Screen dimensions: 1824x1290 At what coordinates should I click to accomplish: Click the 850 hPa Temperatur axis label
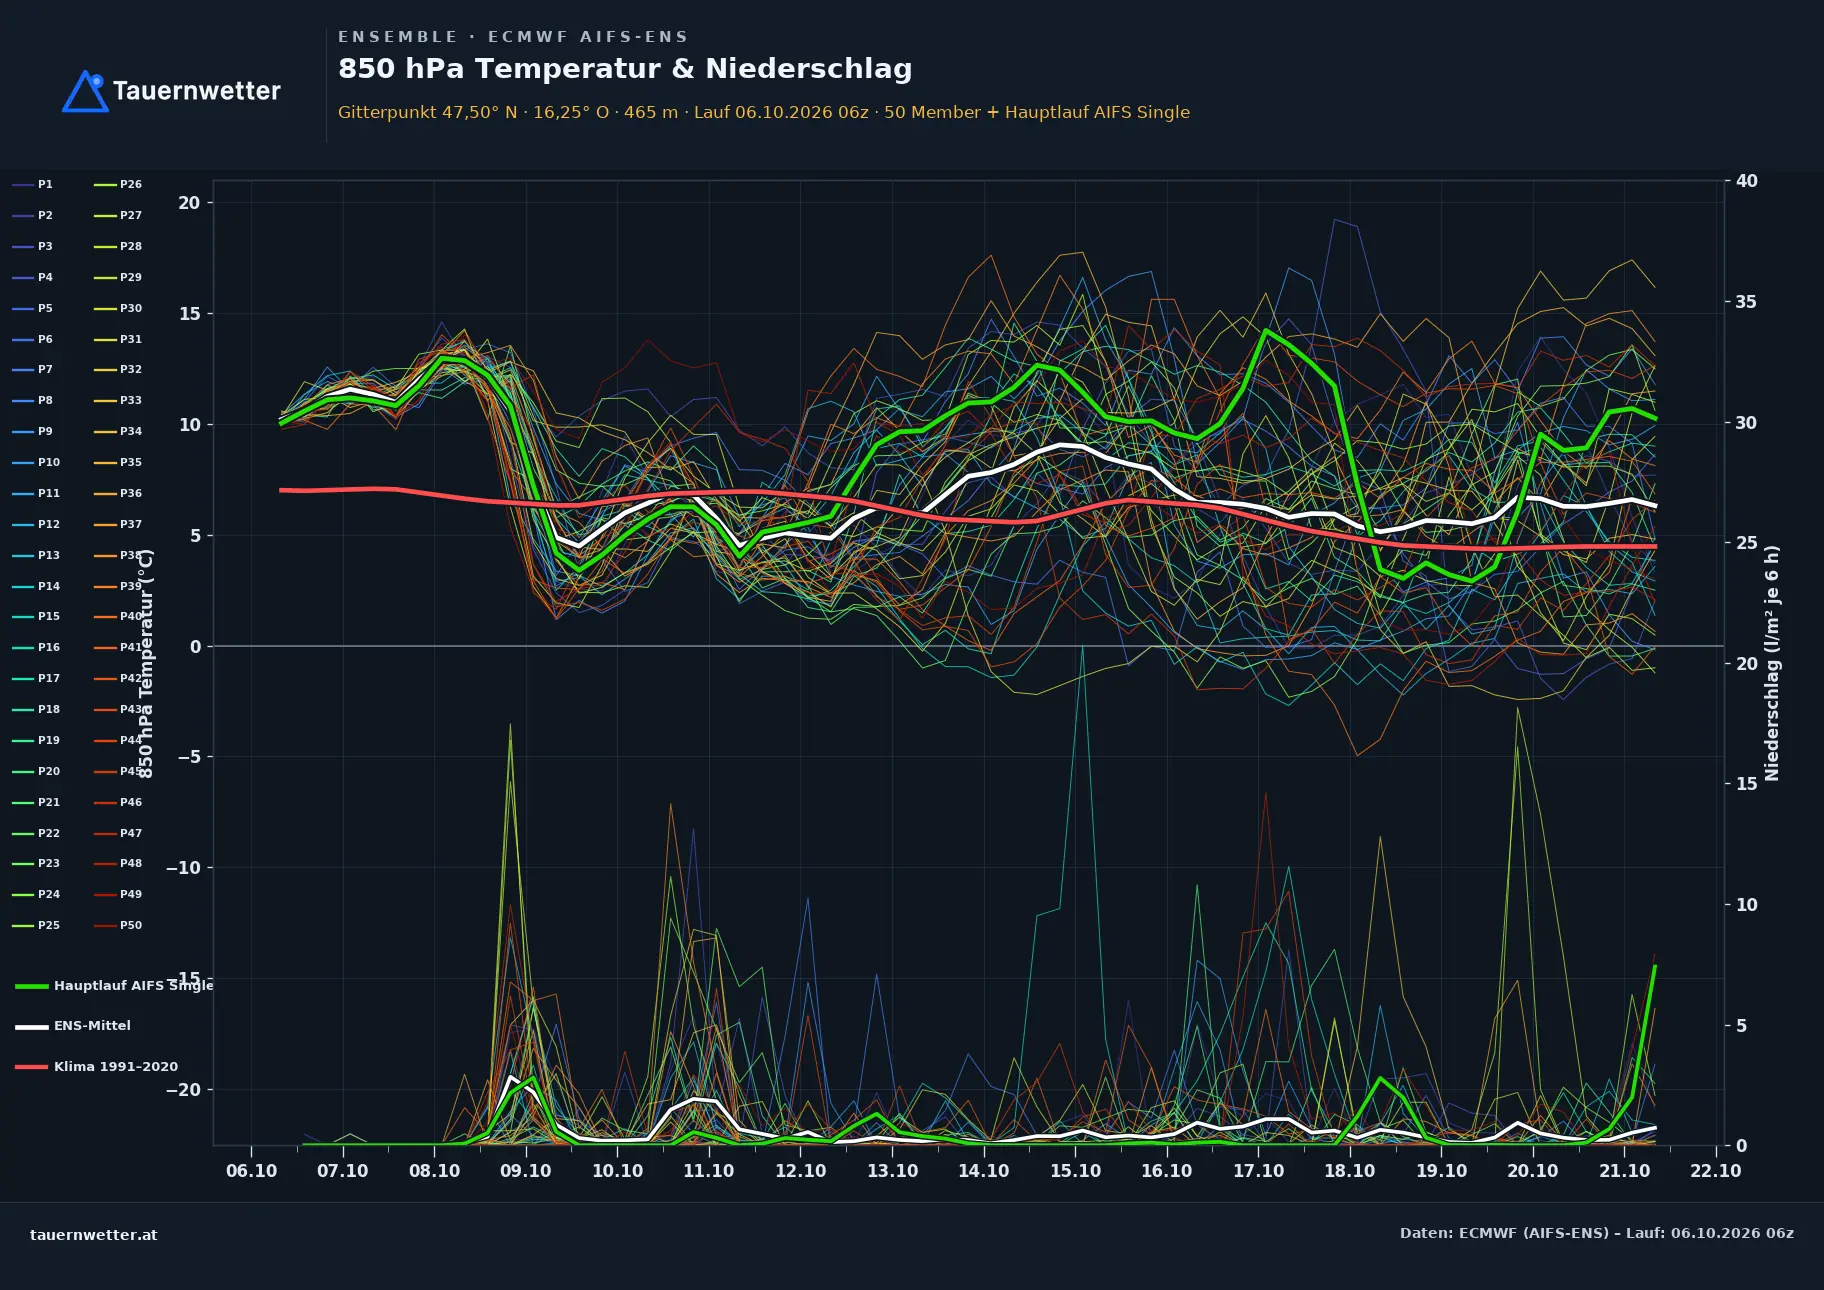[146, 663]
